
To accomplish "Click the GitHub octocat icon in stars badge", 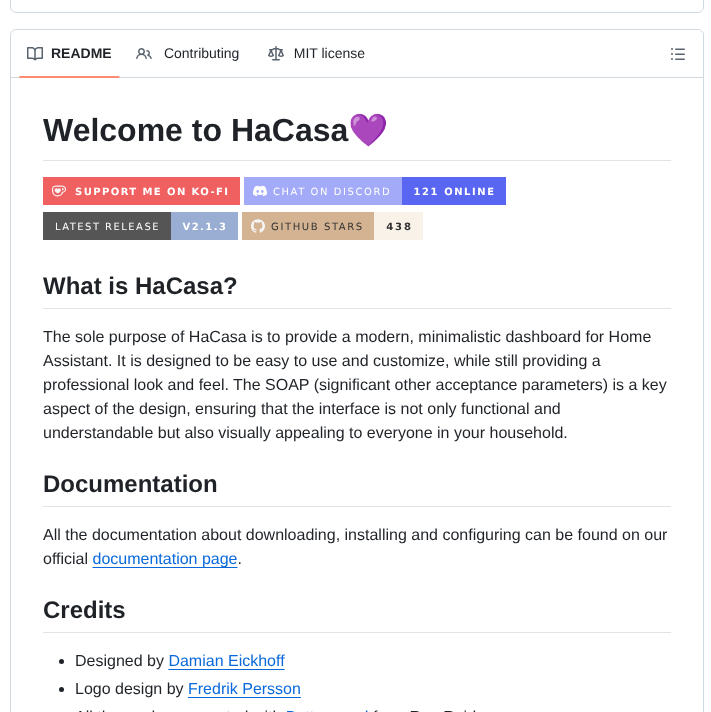I will pos(258,226).
